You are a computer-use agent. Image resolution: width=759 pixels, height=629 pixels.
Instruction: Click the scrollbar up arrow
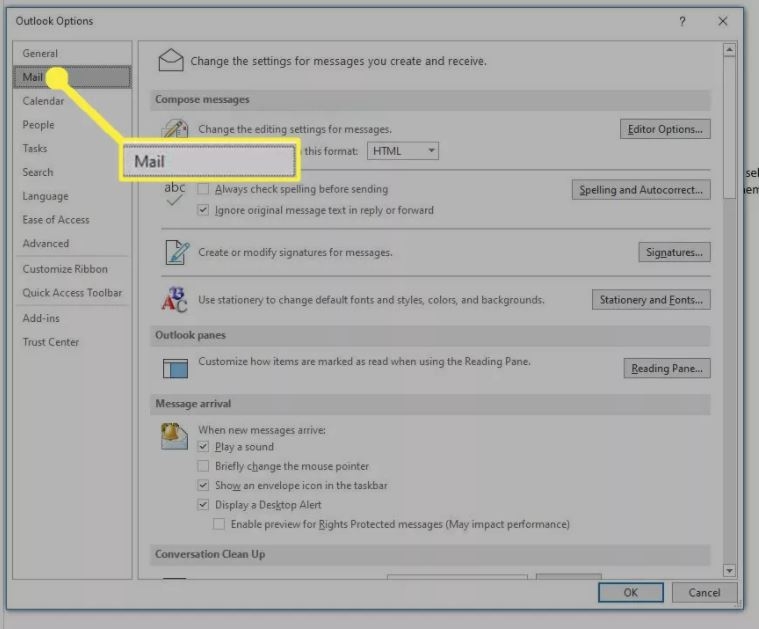click(x=729, y=50)
